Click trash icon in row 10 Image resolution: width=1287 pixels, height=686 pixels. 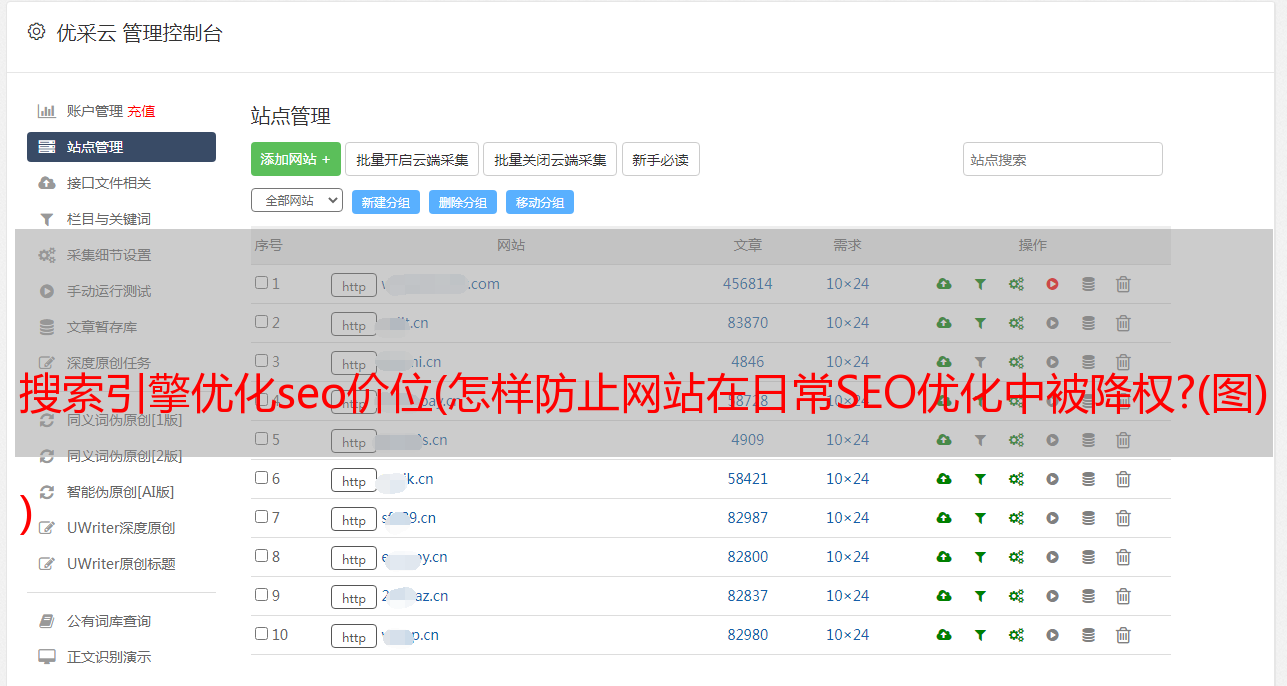[1123, 635]
